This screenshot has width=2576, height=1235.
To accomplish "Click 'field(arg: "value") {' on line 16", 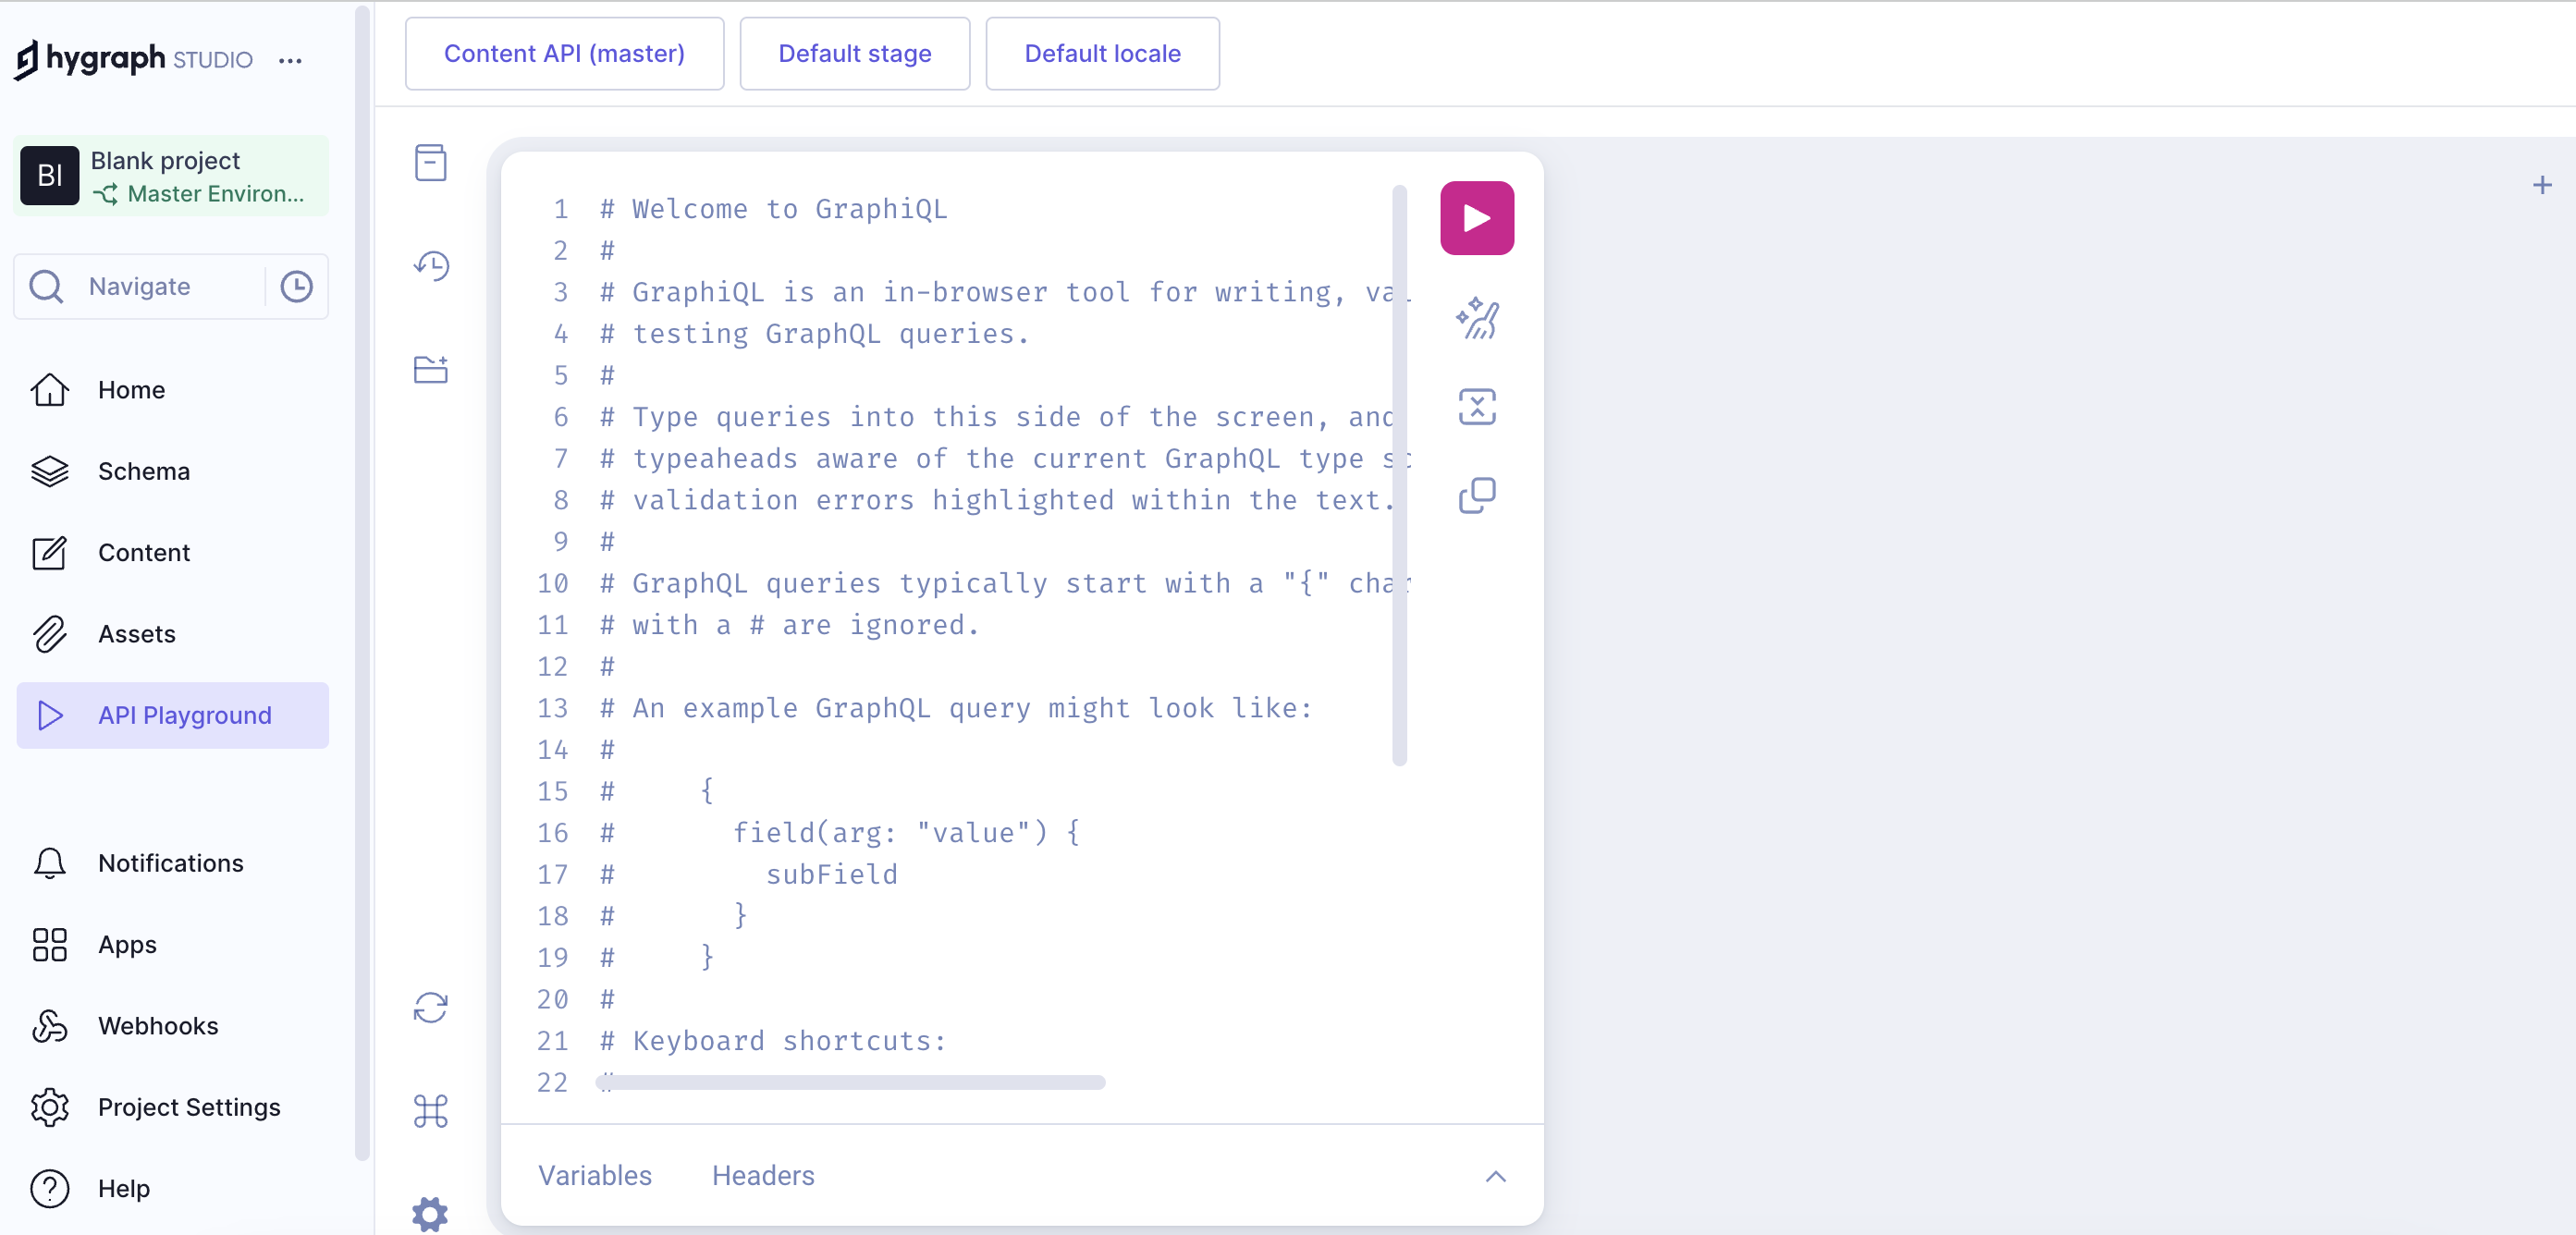I will point(906,833).
